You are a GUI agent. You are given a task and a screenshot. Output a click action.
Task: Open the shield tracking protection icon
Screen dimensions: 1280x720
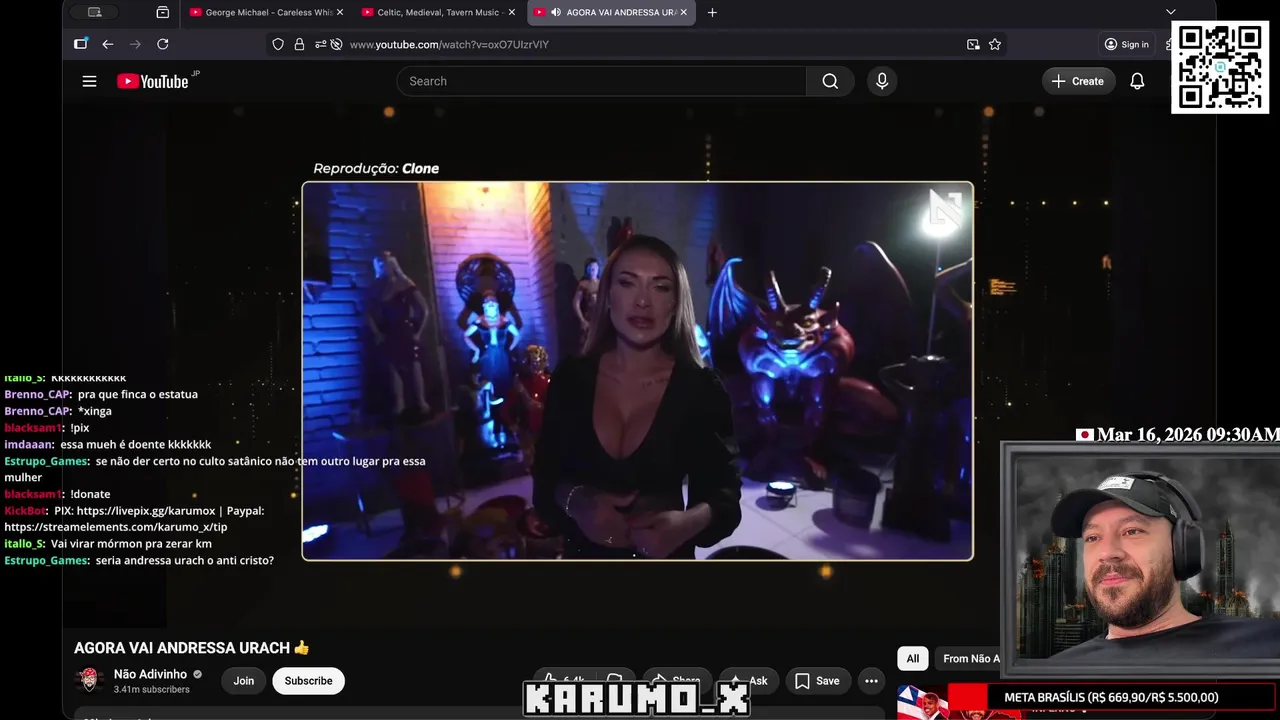[278, 44]
